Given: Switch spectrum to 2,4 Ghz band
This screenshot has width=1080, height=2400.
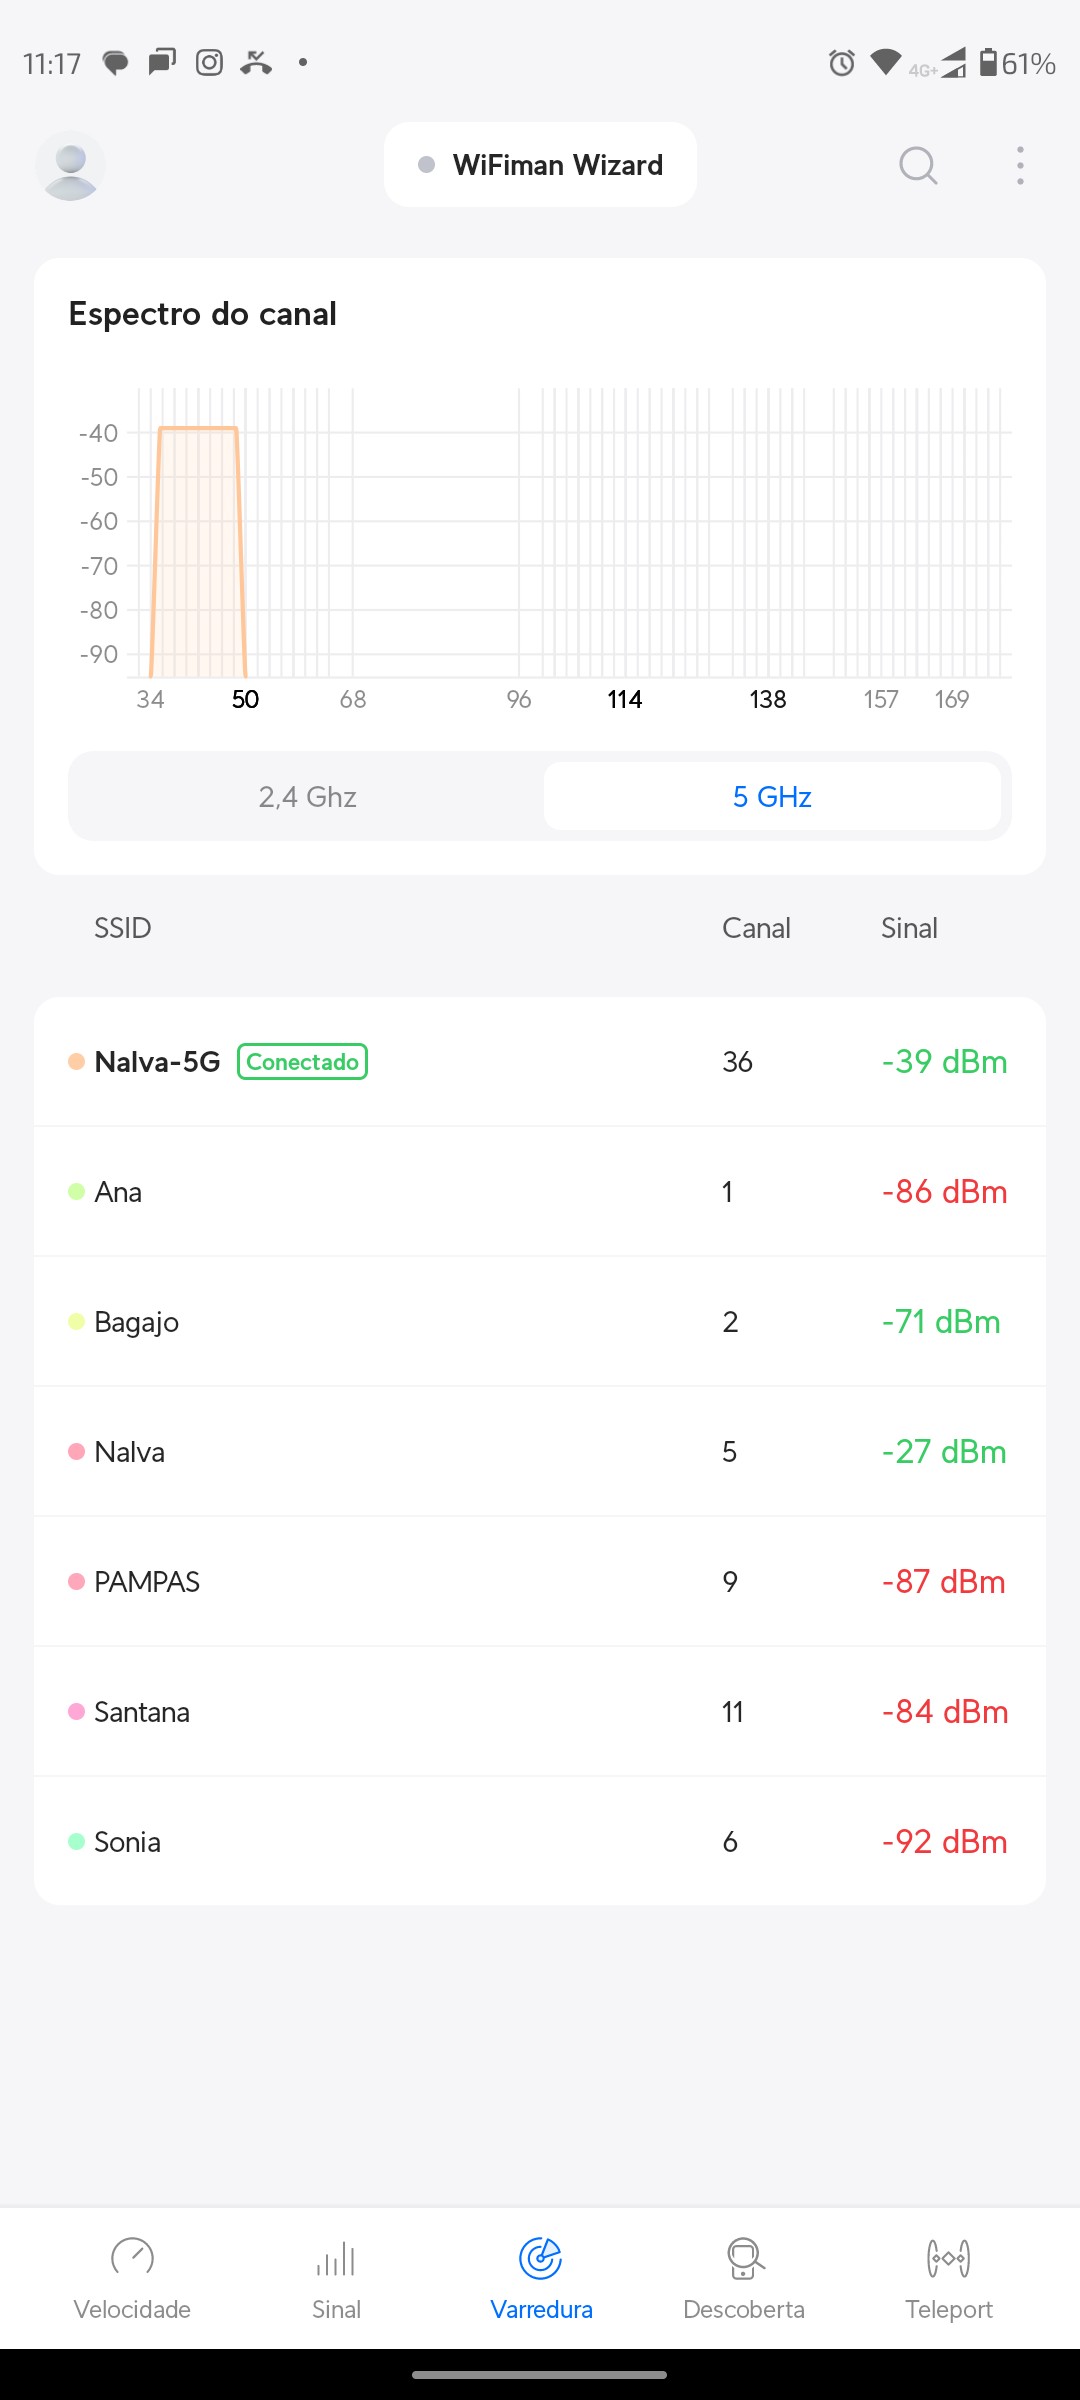Looking at the screenshot, I should click(307, 797).
